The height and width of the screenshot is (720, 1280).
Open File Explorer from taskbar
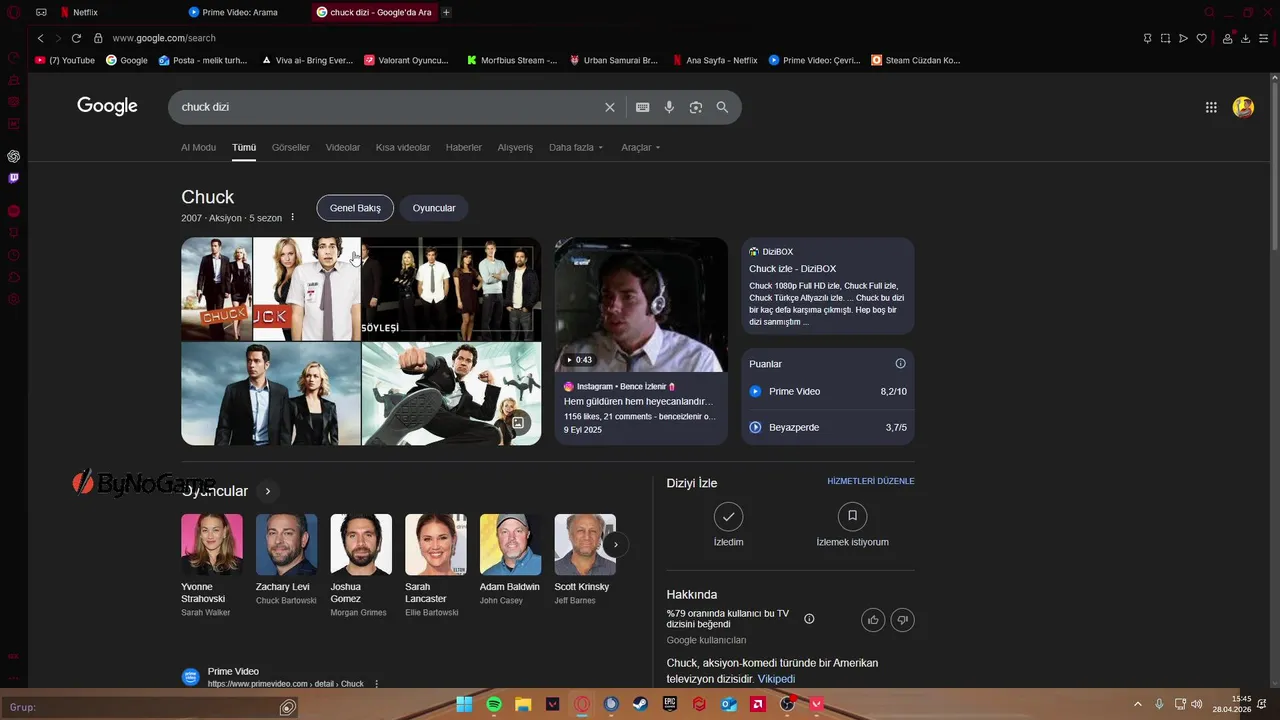(x=523, y=704)
